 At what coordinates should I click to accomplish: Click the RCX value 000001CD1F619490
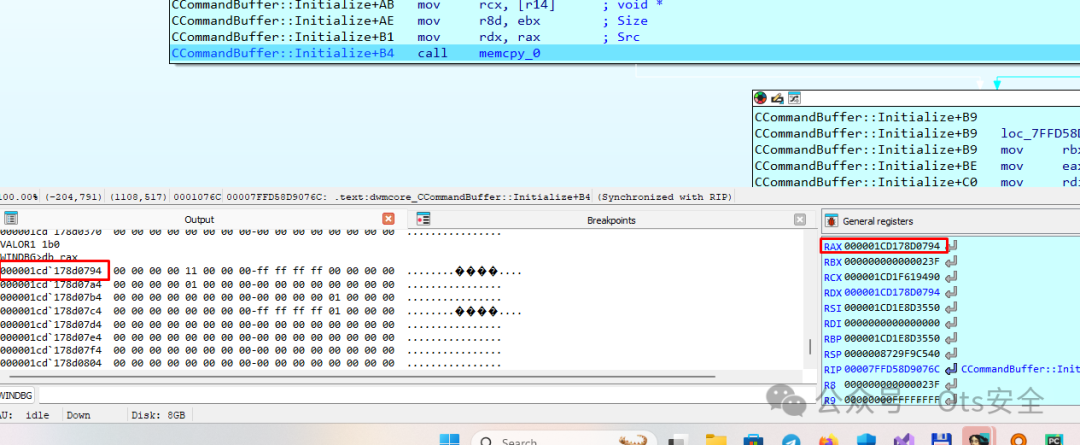(892, 277)
